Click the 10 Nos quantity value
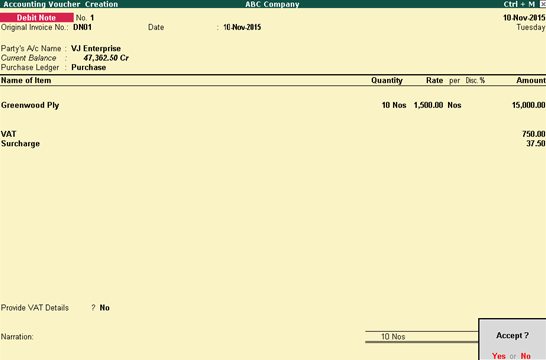The image size is (546, 360). click(394, 105)
